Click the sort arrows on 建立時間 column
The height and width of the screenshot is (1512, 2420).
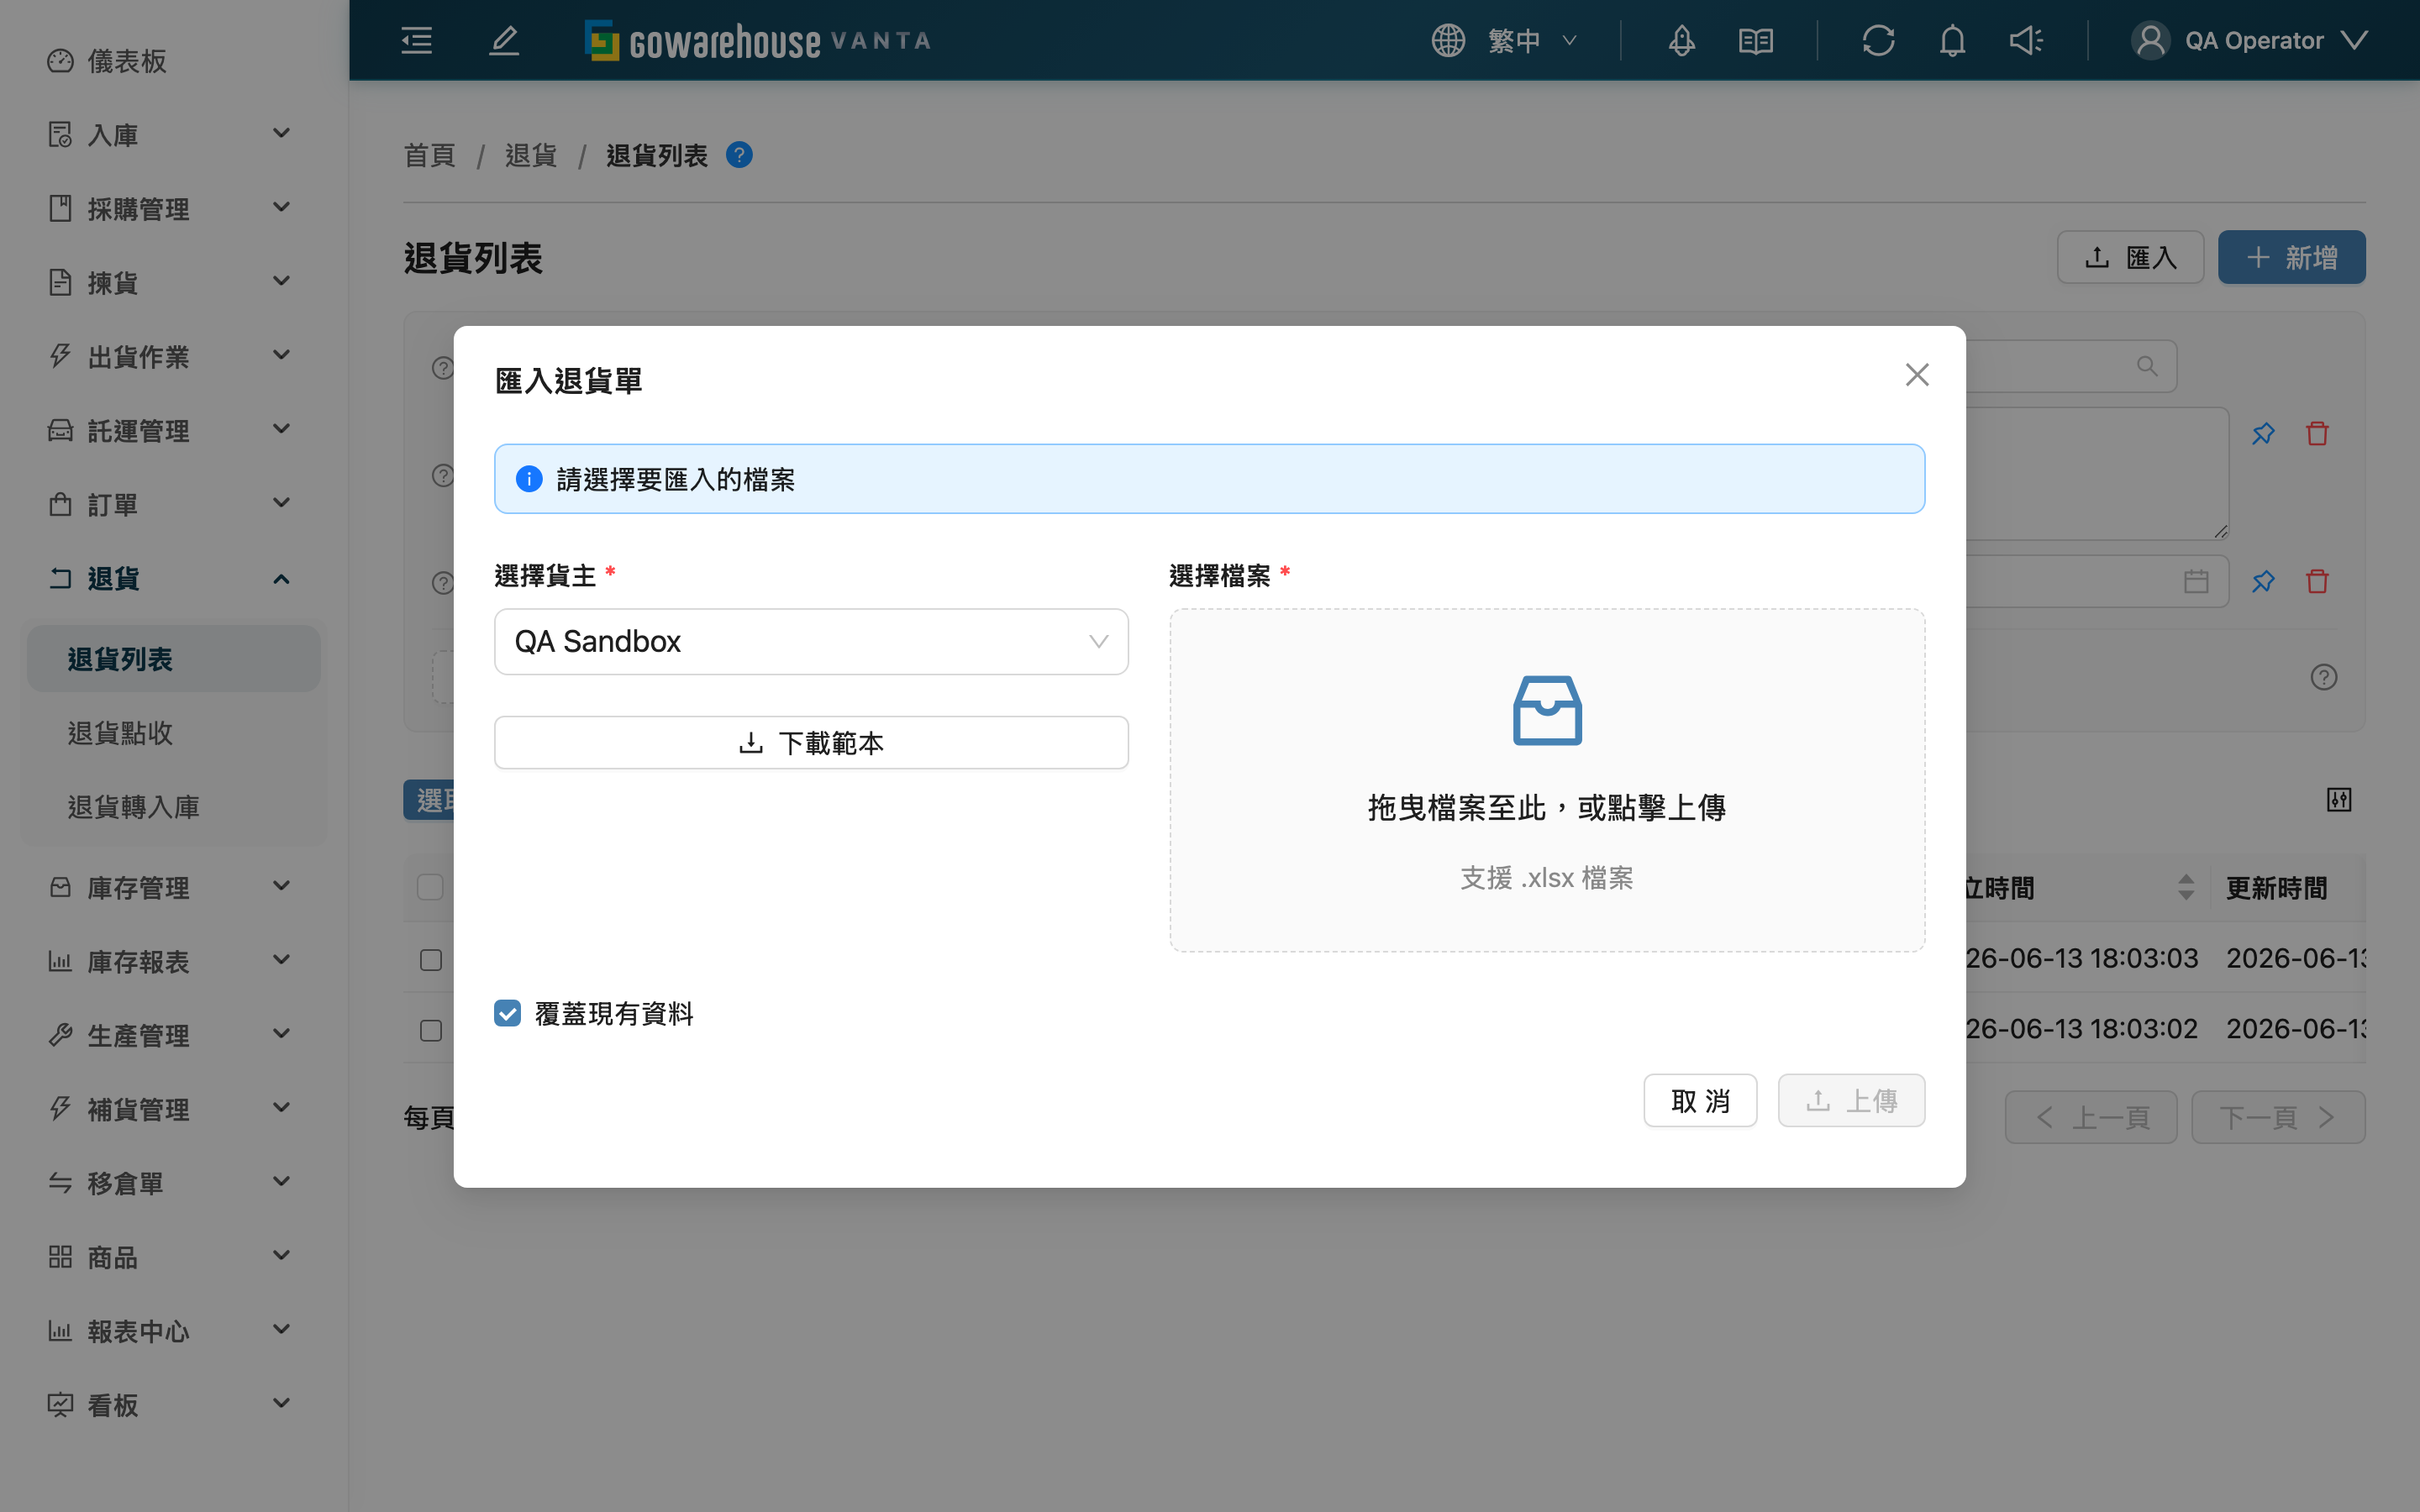pos(2186,887)
